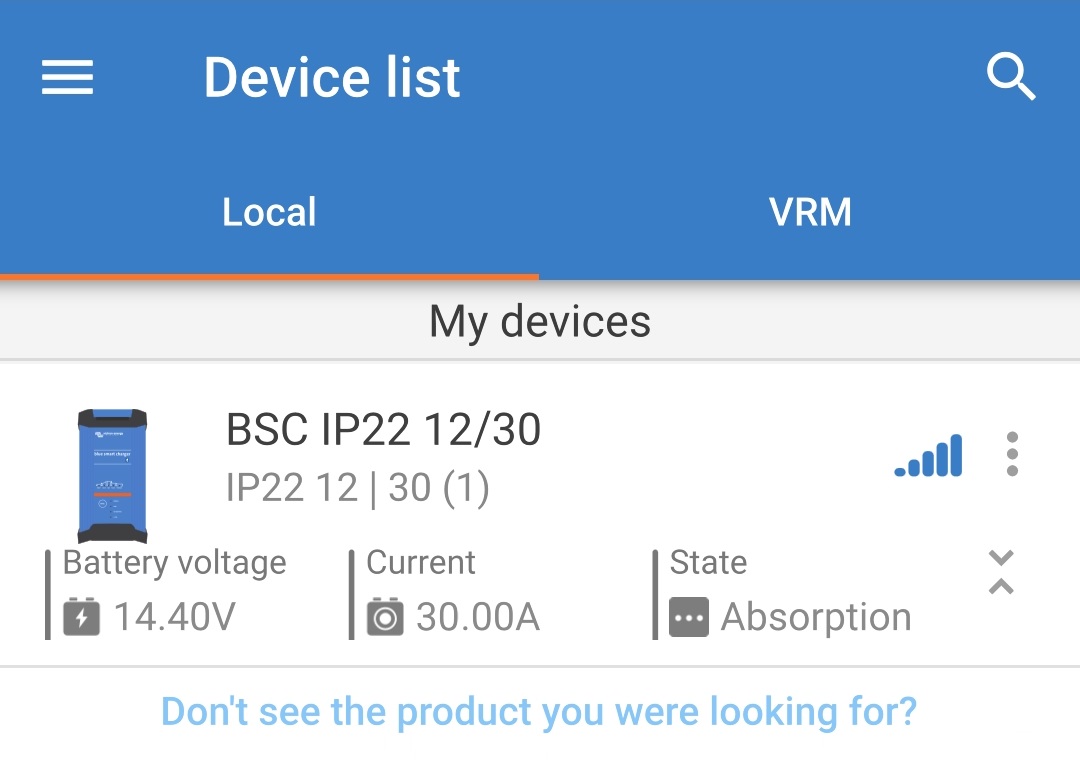Click the IP22 12 | 30 subtitle
This screenshot has width=1080, height=760.
point(357,488)
